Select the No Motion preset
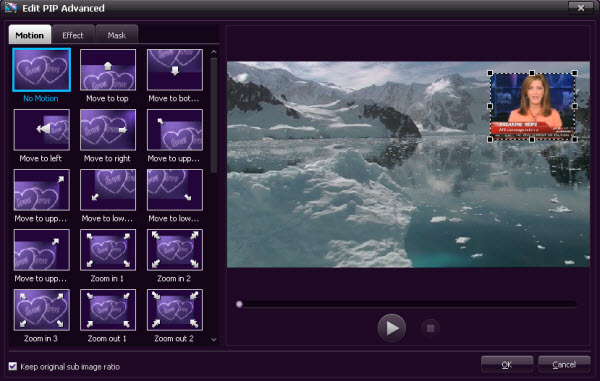Screen dimensions: 600x381 tap(41, 70)
